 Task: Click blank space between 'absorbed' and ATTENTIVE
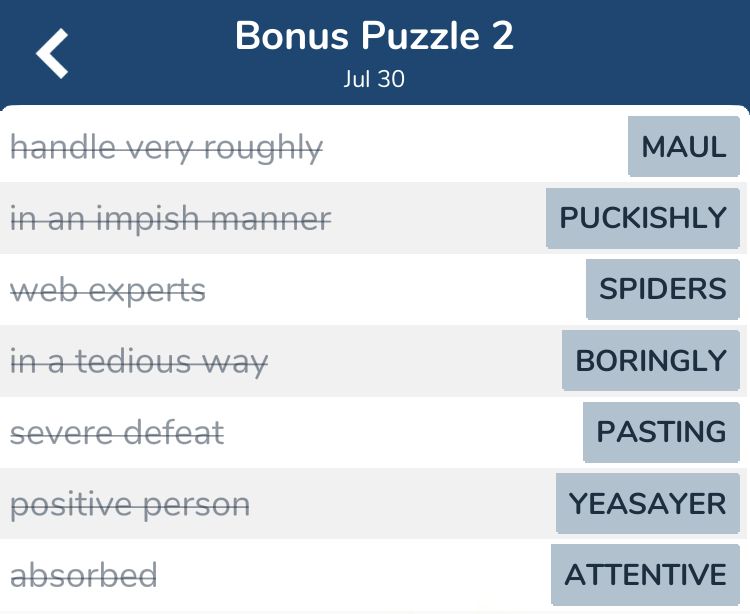(x=350, y=576)
